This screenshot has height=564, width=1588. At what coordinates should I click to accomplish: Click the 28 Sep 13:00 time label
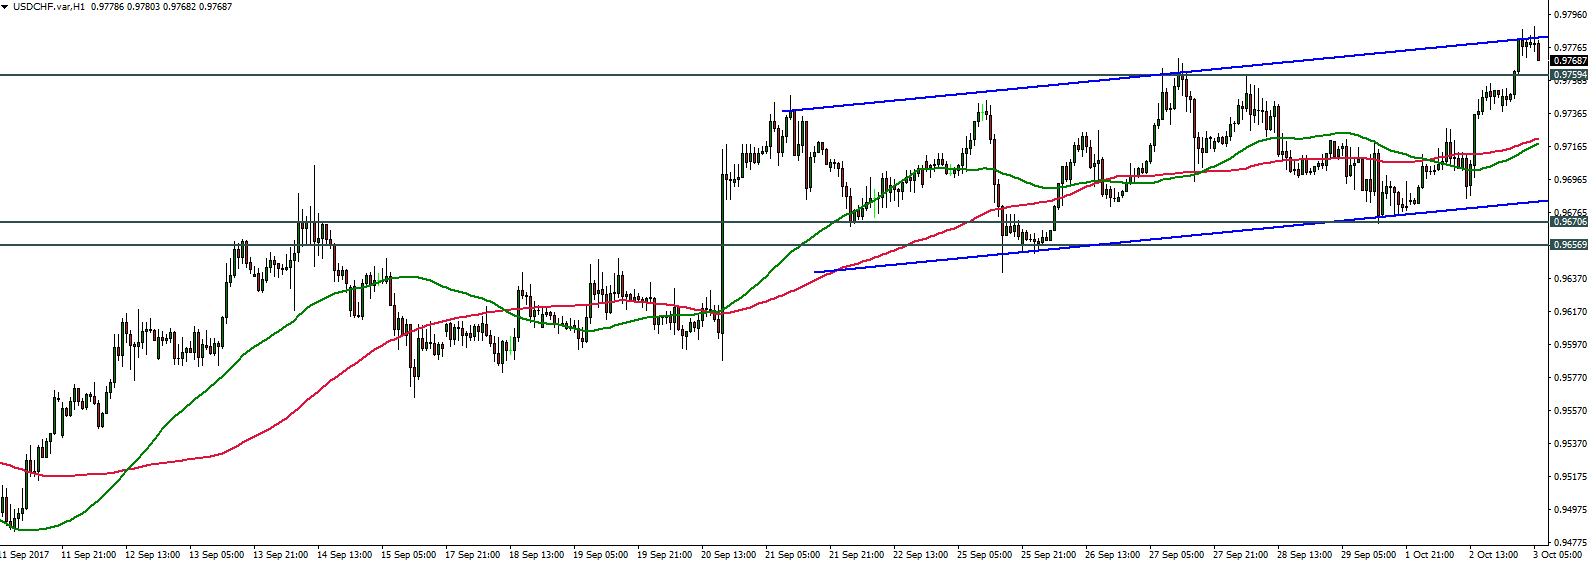tap(1304, 555)
